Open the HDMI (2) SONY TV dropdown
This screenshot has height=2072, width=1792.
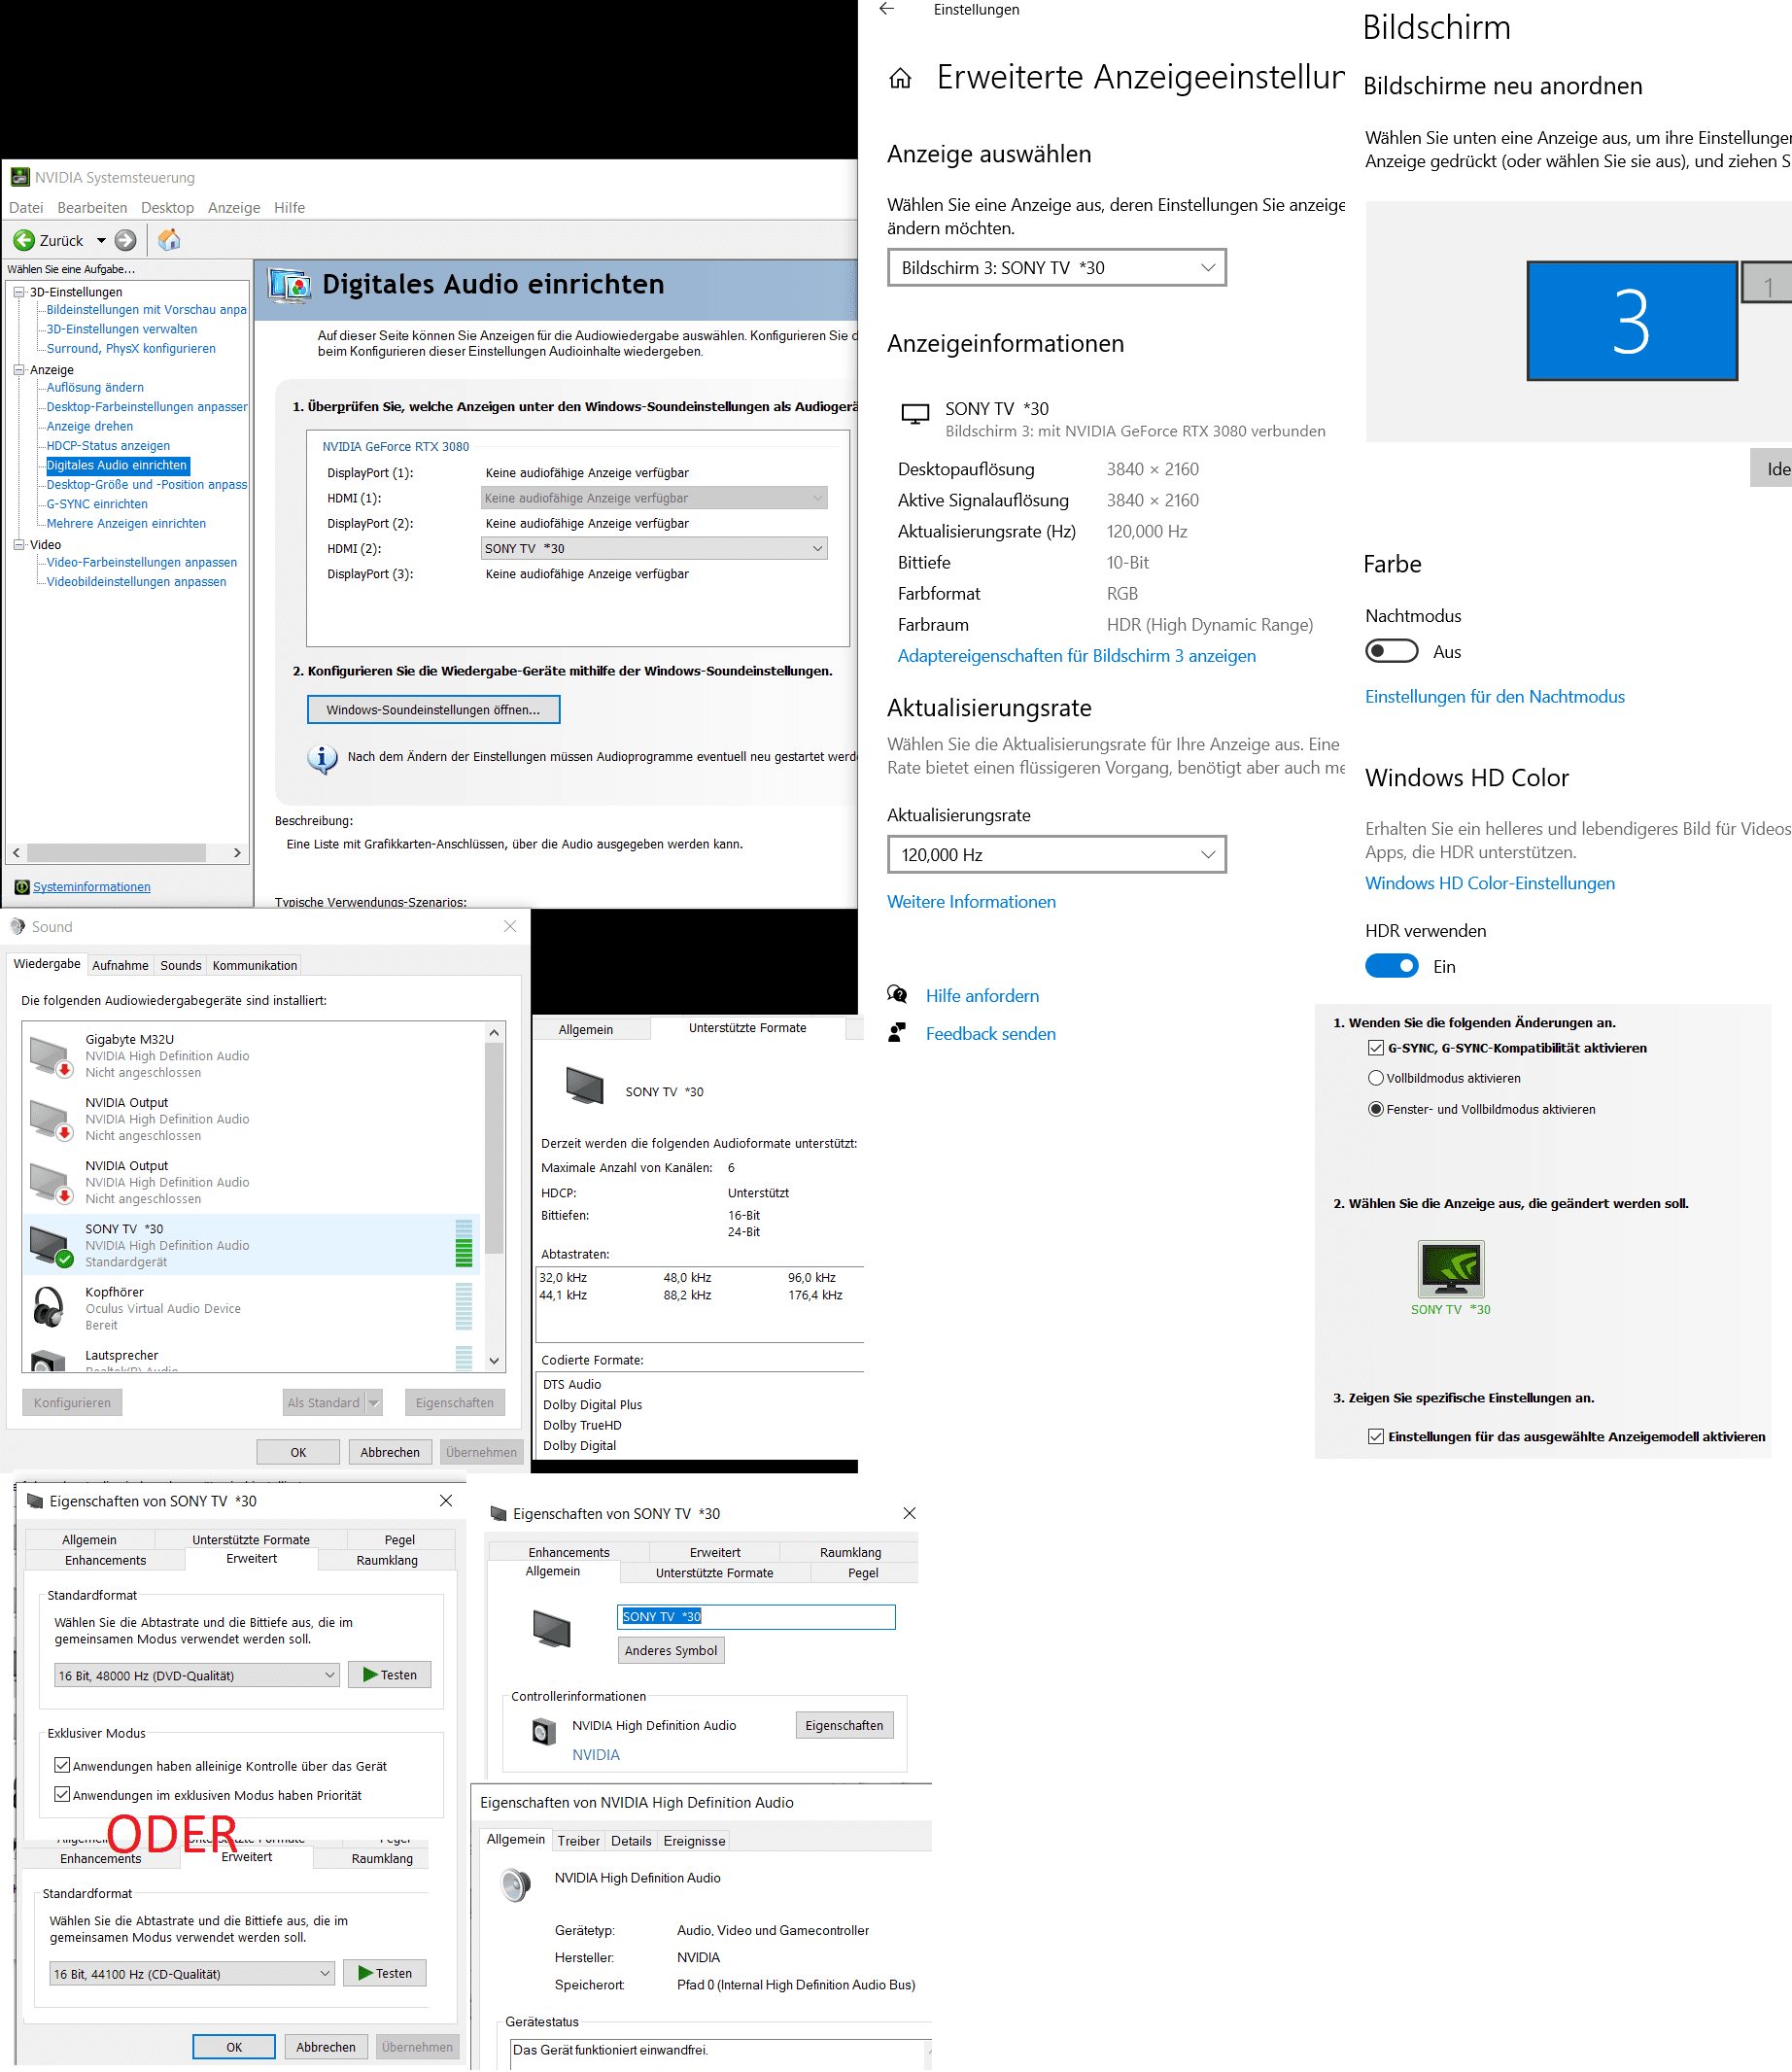[x=654, y=548]
